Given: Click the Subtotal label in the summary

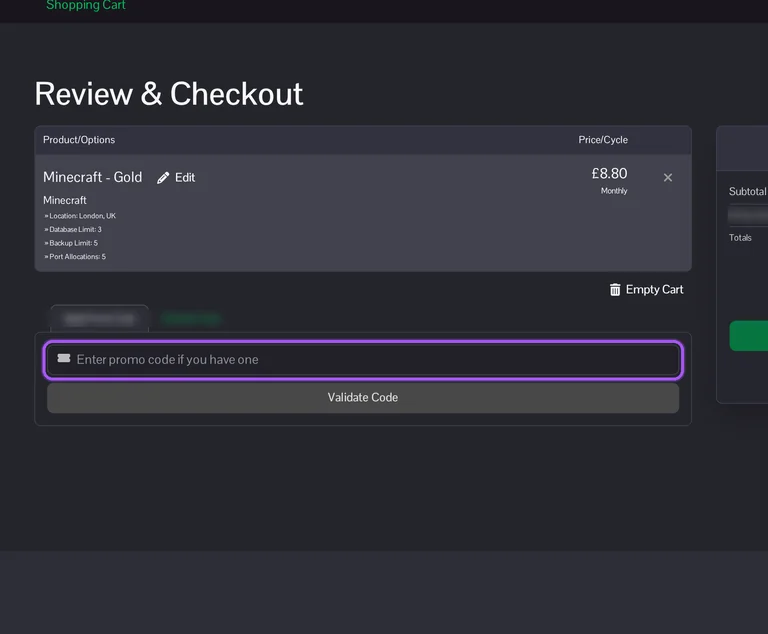Looking at the screenshot, I should [747, 192].
